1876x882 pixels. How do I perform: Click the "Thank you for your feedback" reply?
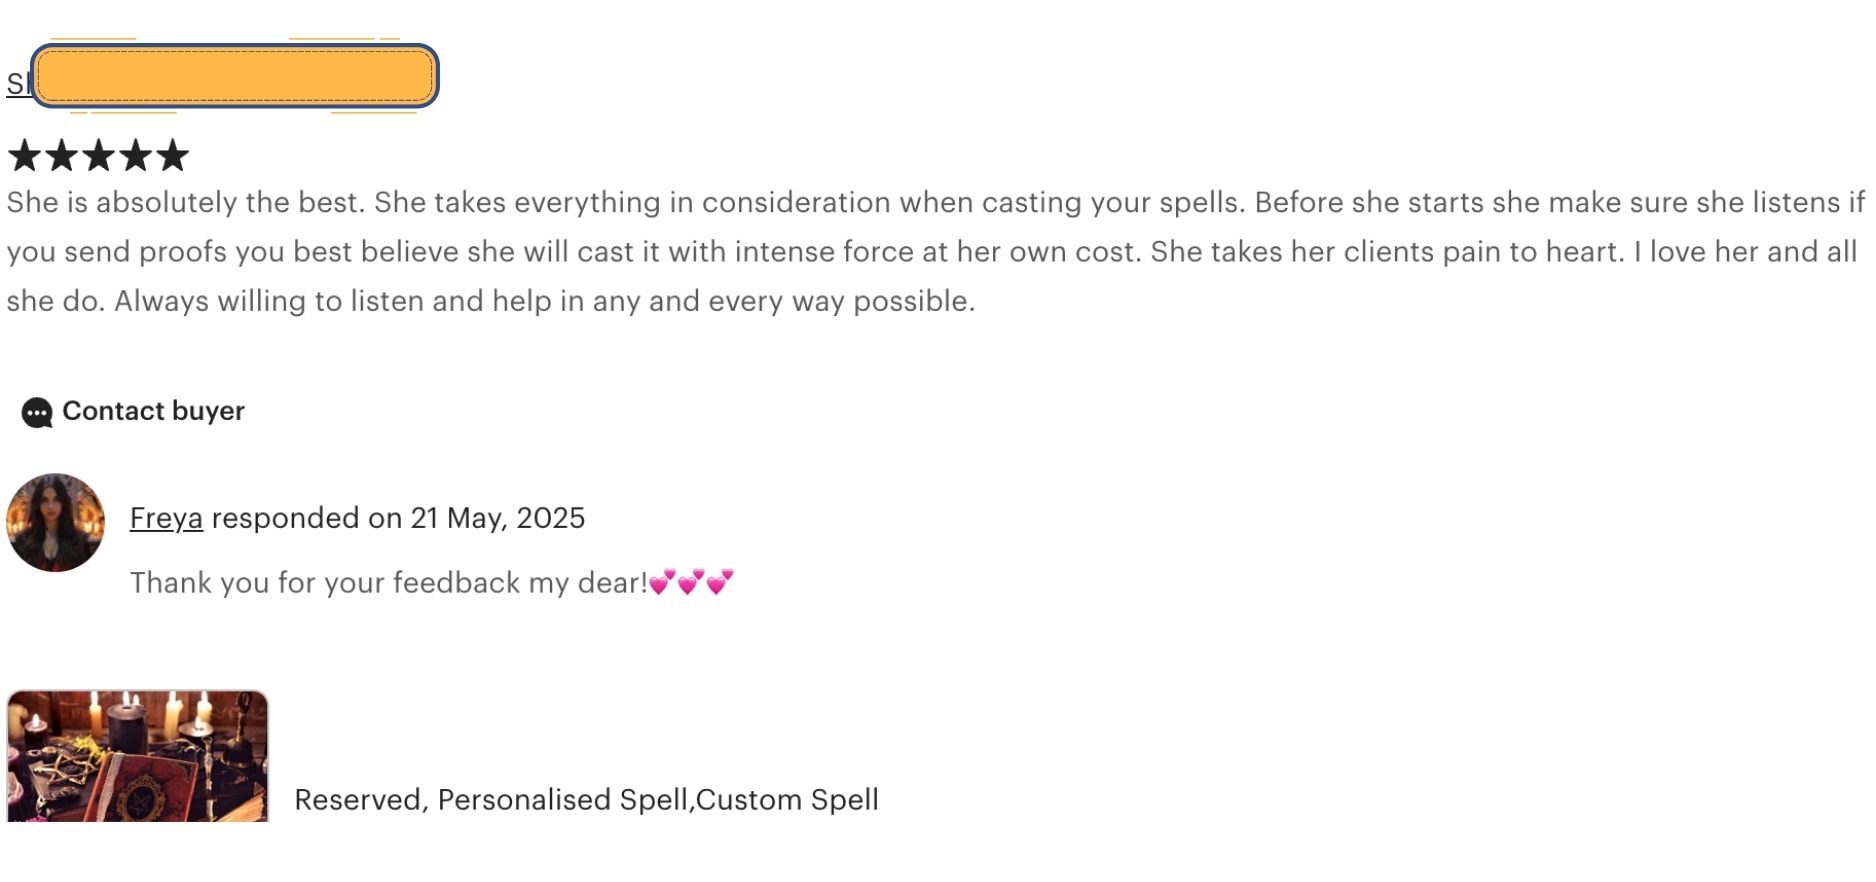(388, 583)
